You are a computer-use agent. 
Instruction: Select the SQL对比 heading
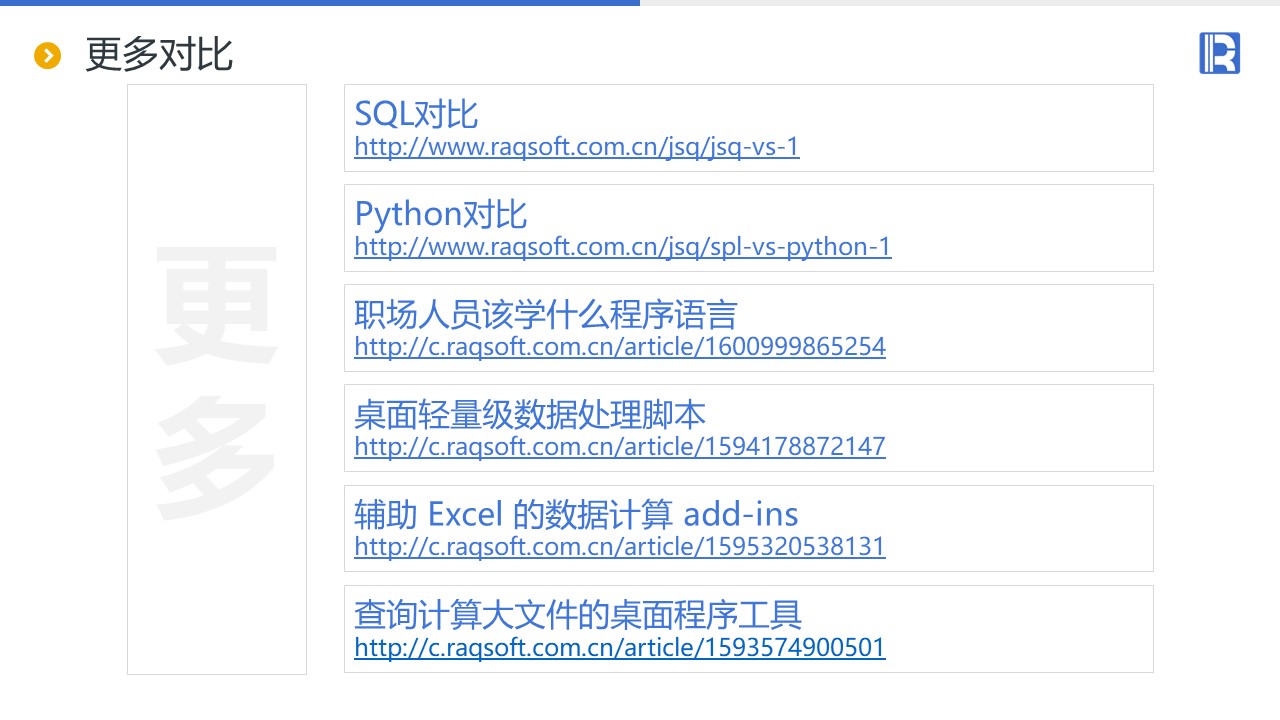click(x=416, y=114)
